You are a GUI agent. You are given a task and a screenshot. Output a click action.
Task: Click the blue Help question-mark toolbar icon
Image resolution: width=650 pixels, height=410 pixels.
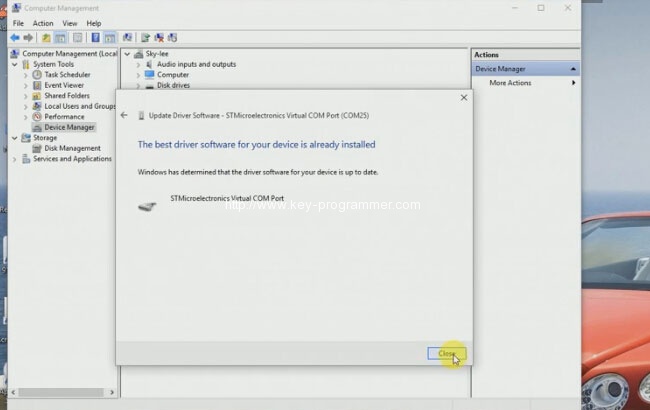(x=95, y=38)
